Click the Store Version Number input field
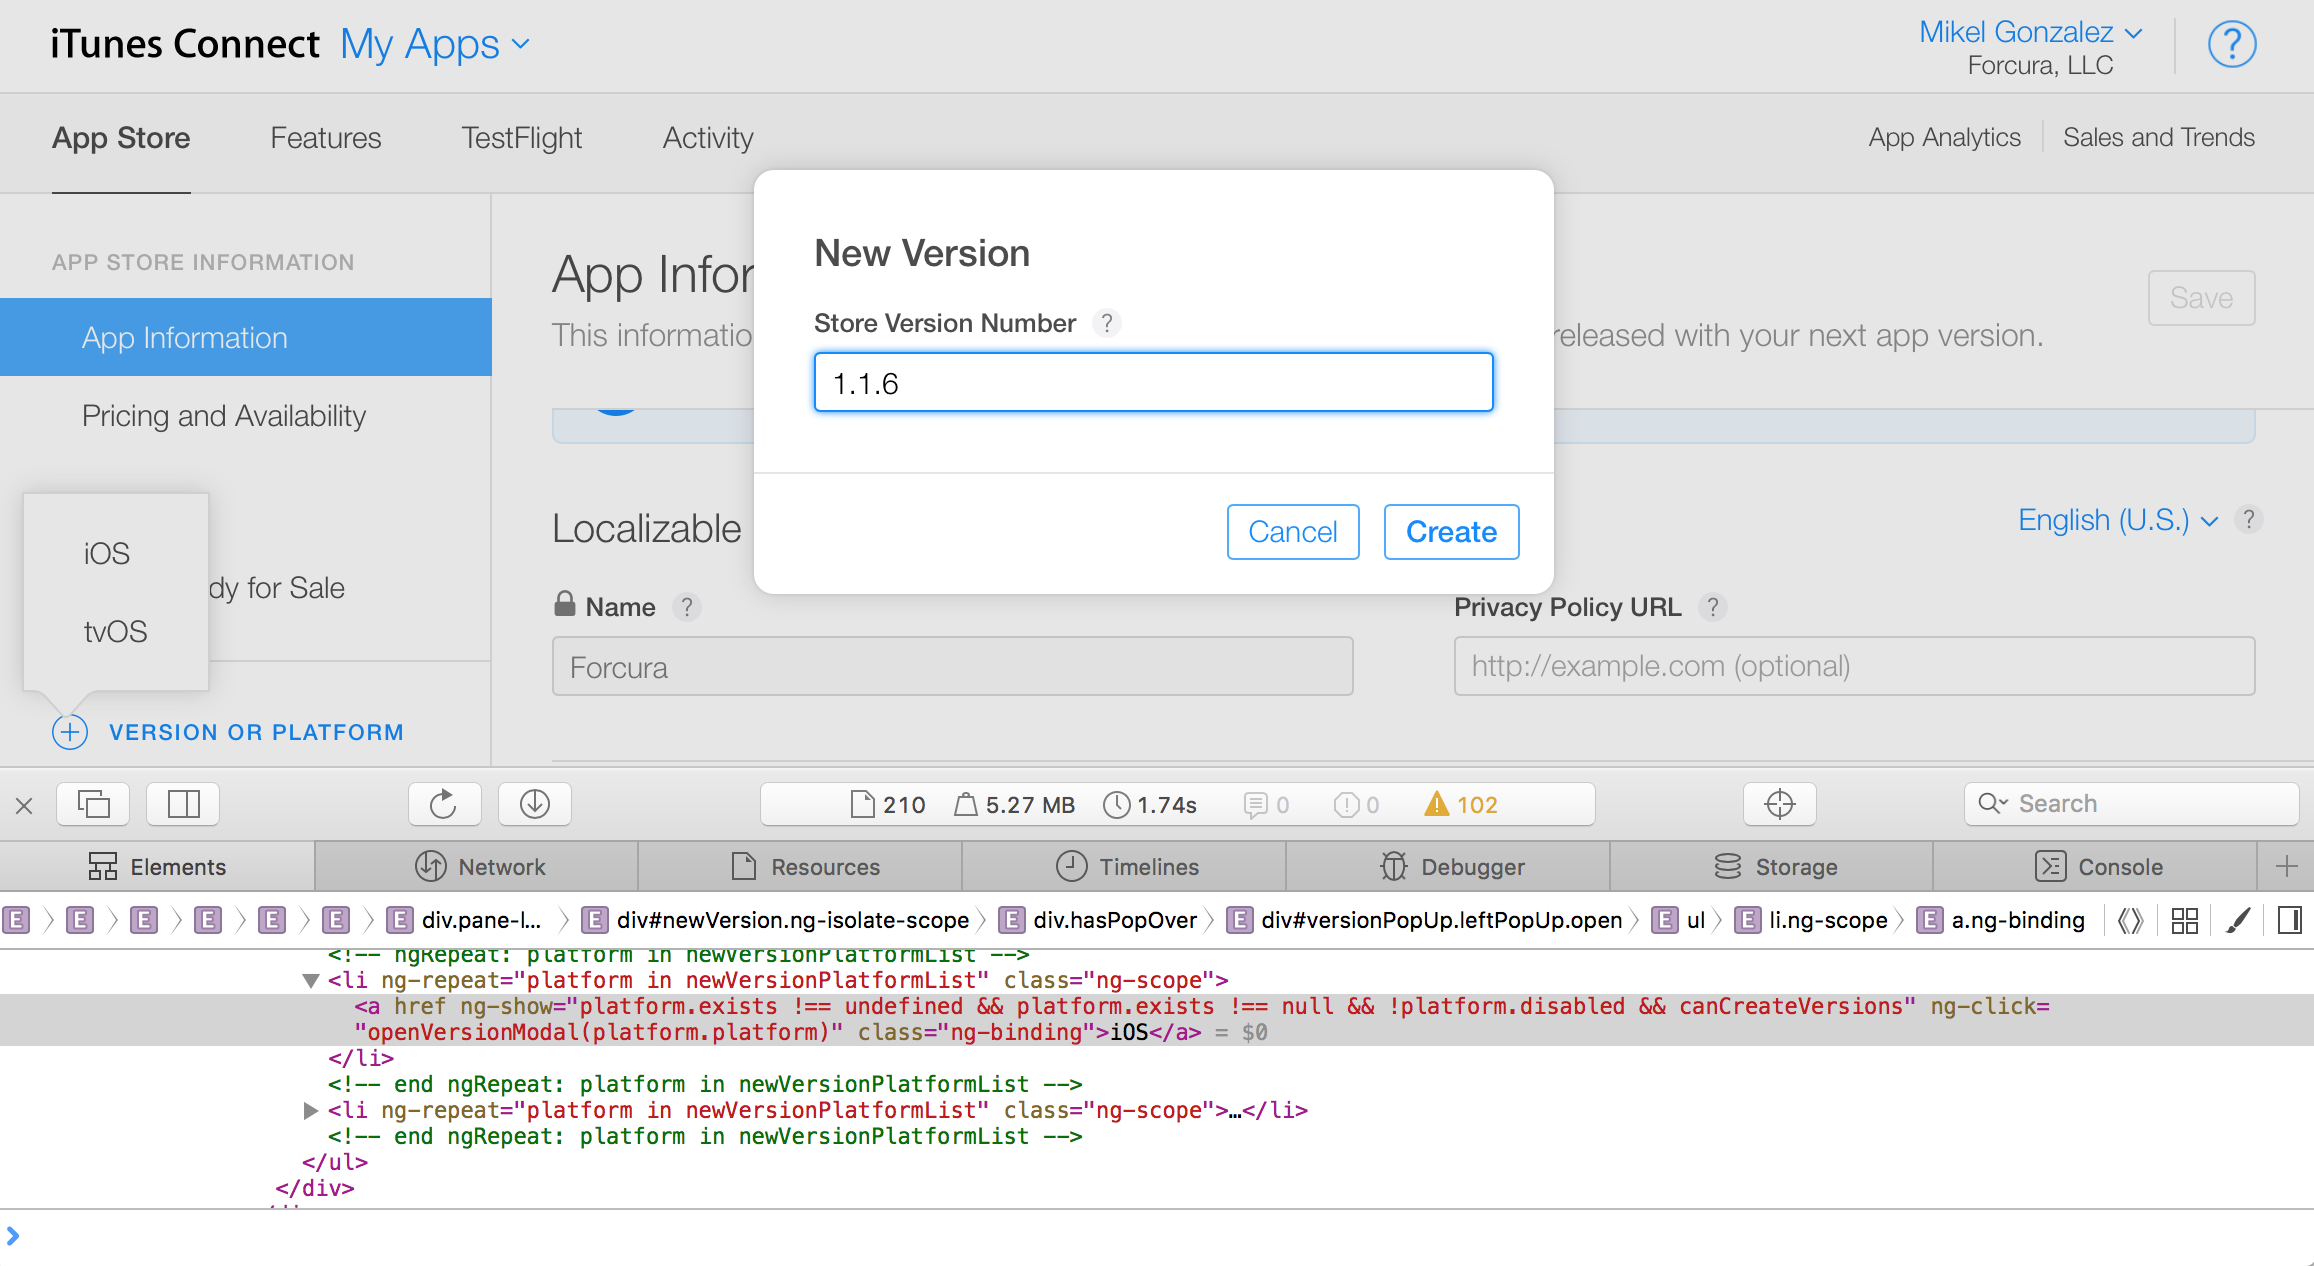The width and height of the screenshot is (2314, 1266). point(1153,383)
